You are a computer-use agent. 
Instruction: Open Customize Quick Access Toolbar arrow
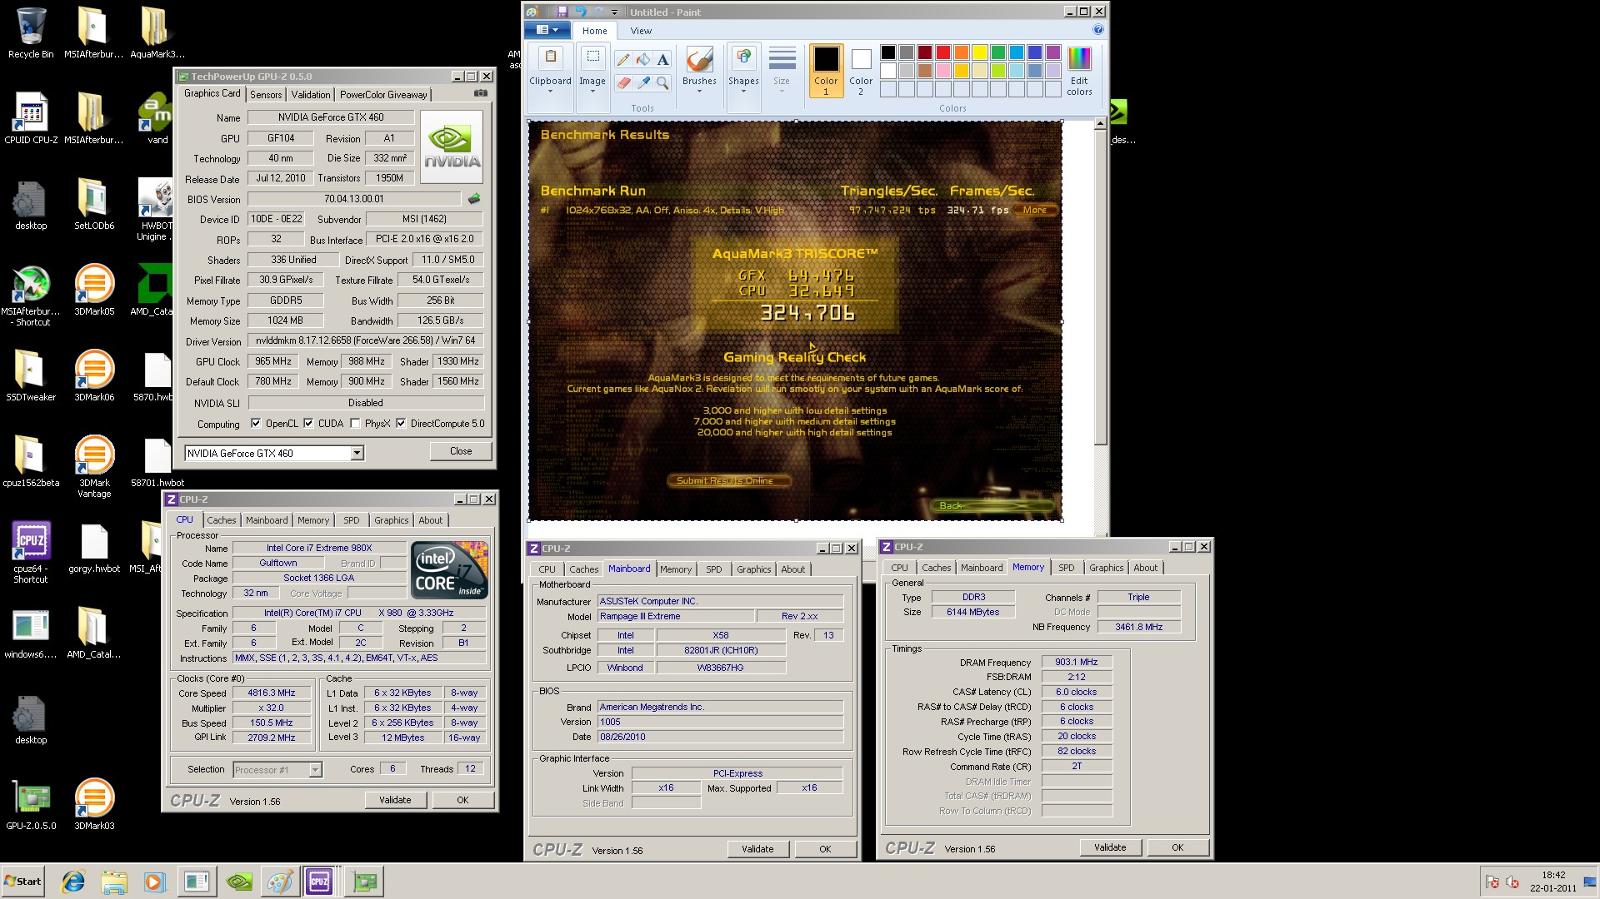[x=617, y=12]
